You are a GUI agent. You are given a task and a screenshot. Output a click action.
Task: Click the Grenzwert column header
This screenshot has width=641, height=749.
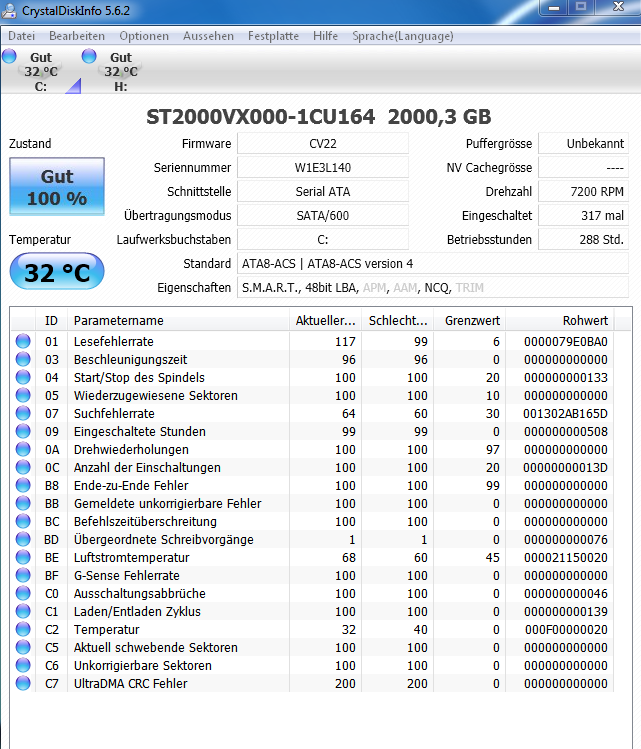pyautogui.click(x=470, y=321)
